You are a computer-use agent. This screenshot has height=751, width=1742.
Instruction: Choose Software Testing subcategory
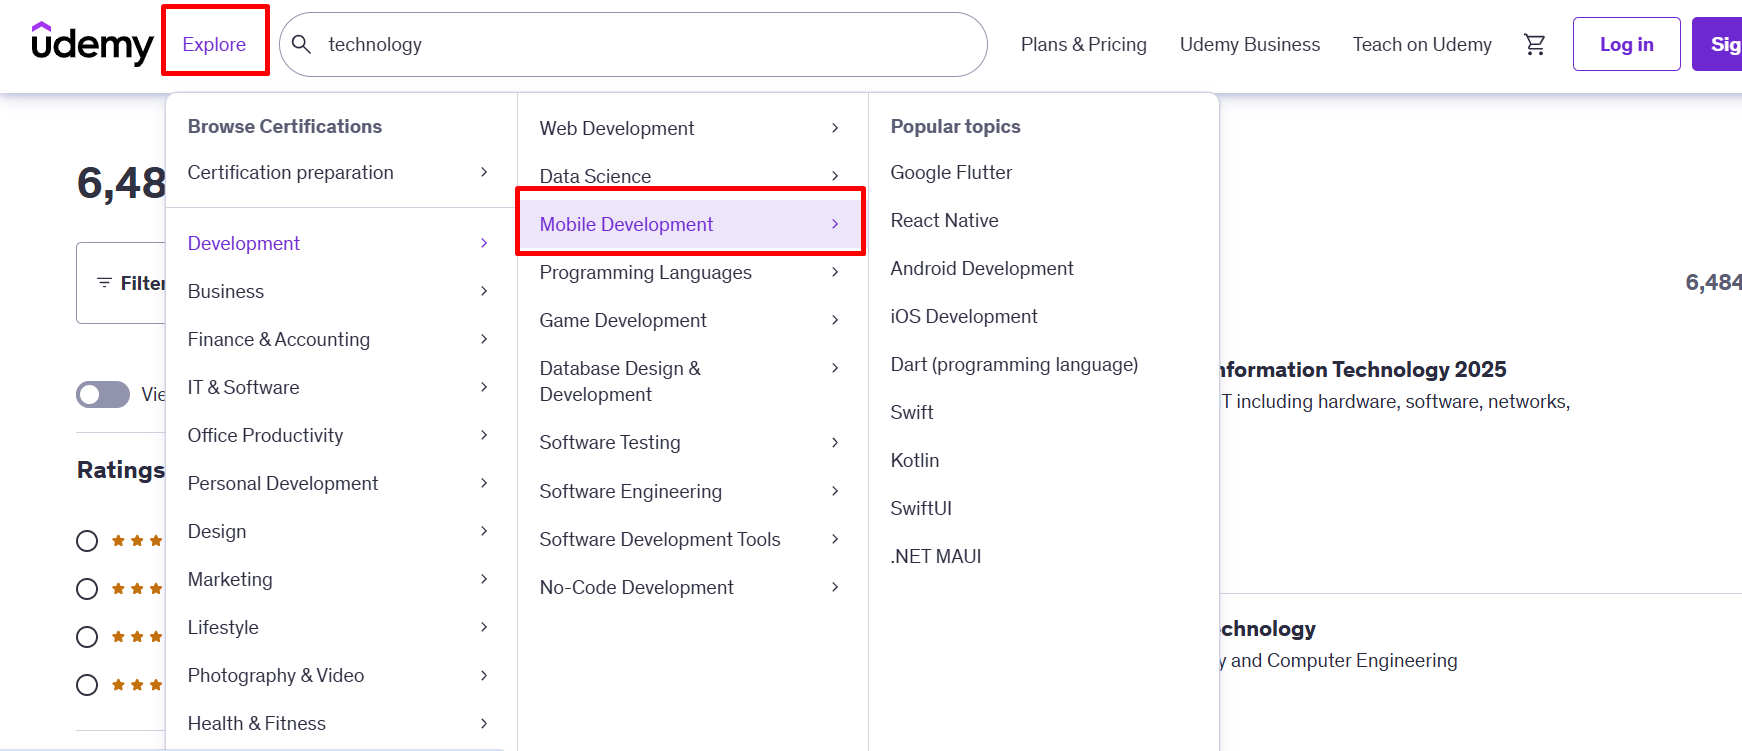610,442
